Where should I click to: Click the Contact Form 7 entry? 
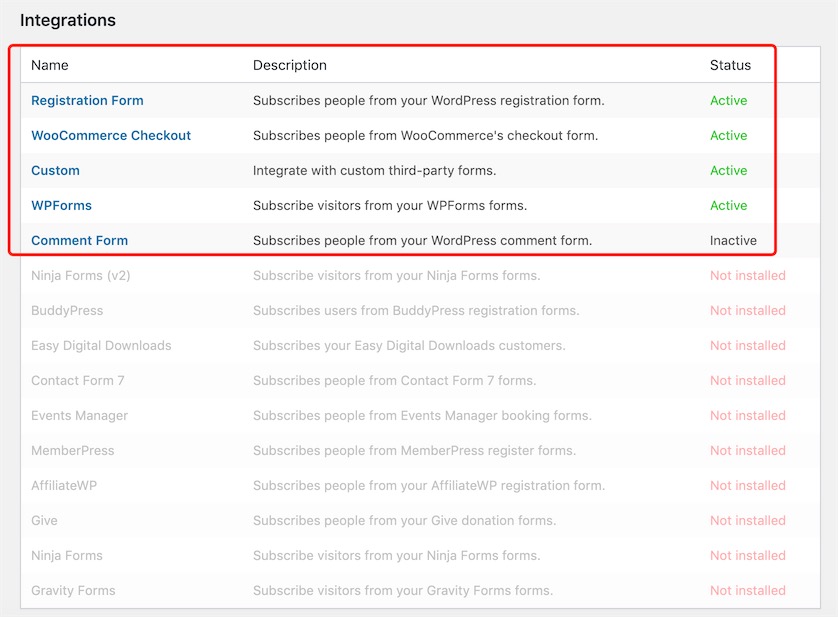coord(77,381)
